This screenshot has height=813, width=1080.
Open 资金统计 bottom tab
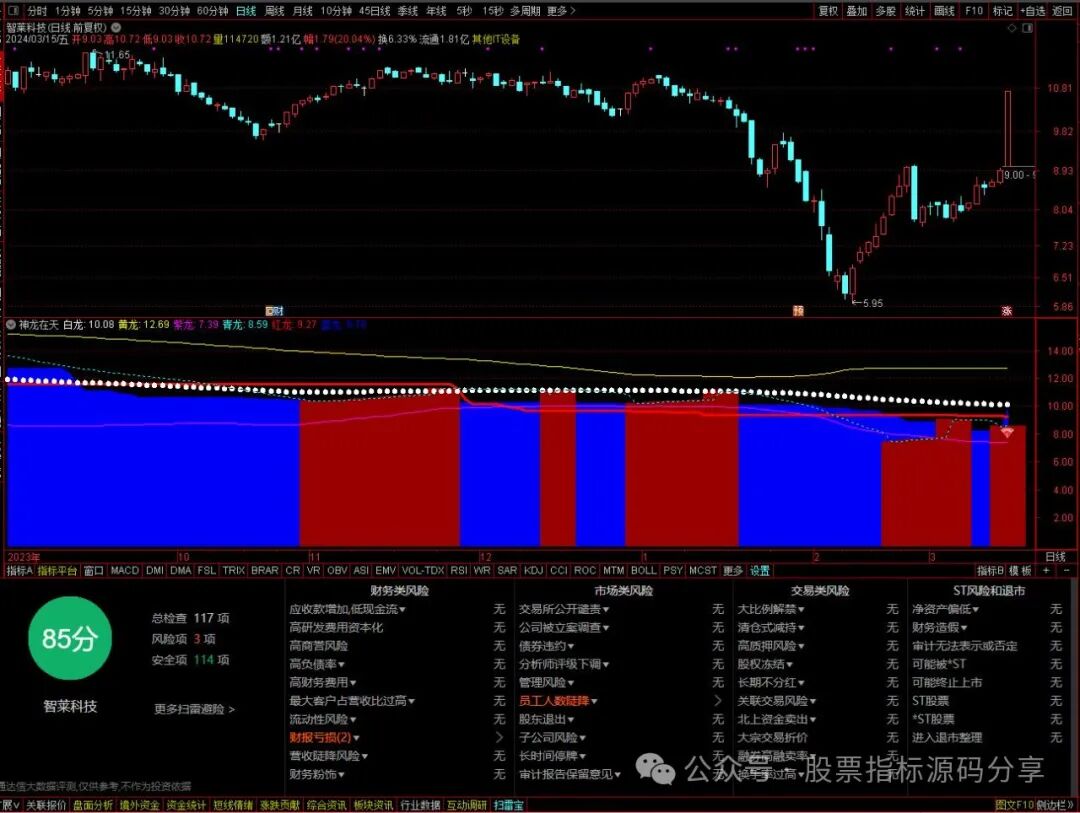click(x=186, y=805)
